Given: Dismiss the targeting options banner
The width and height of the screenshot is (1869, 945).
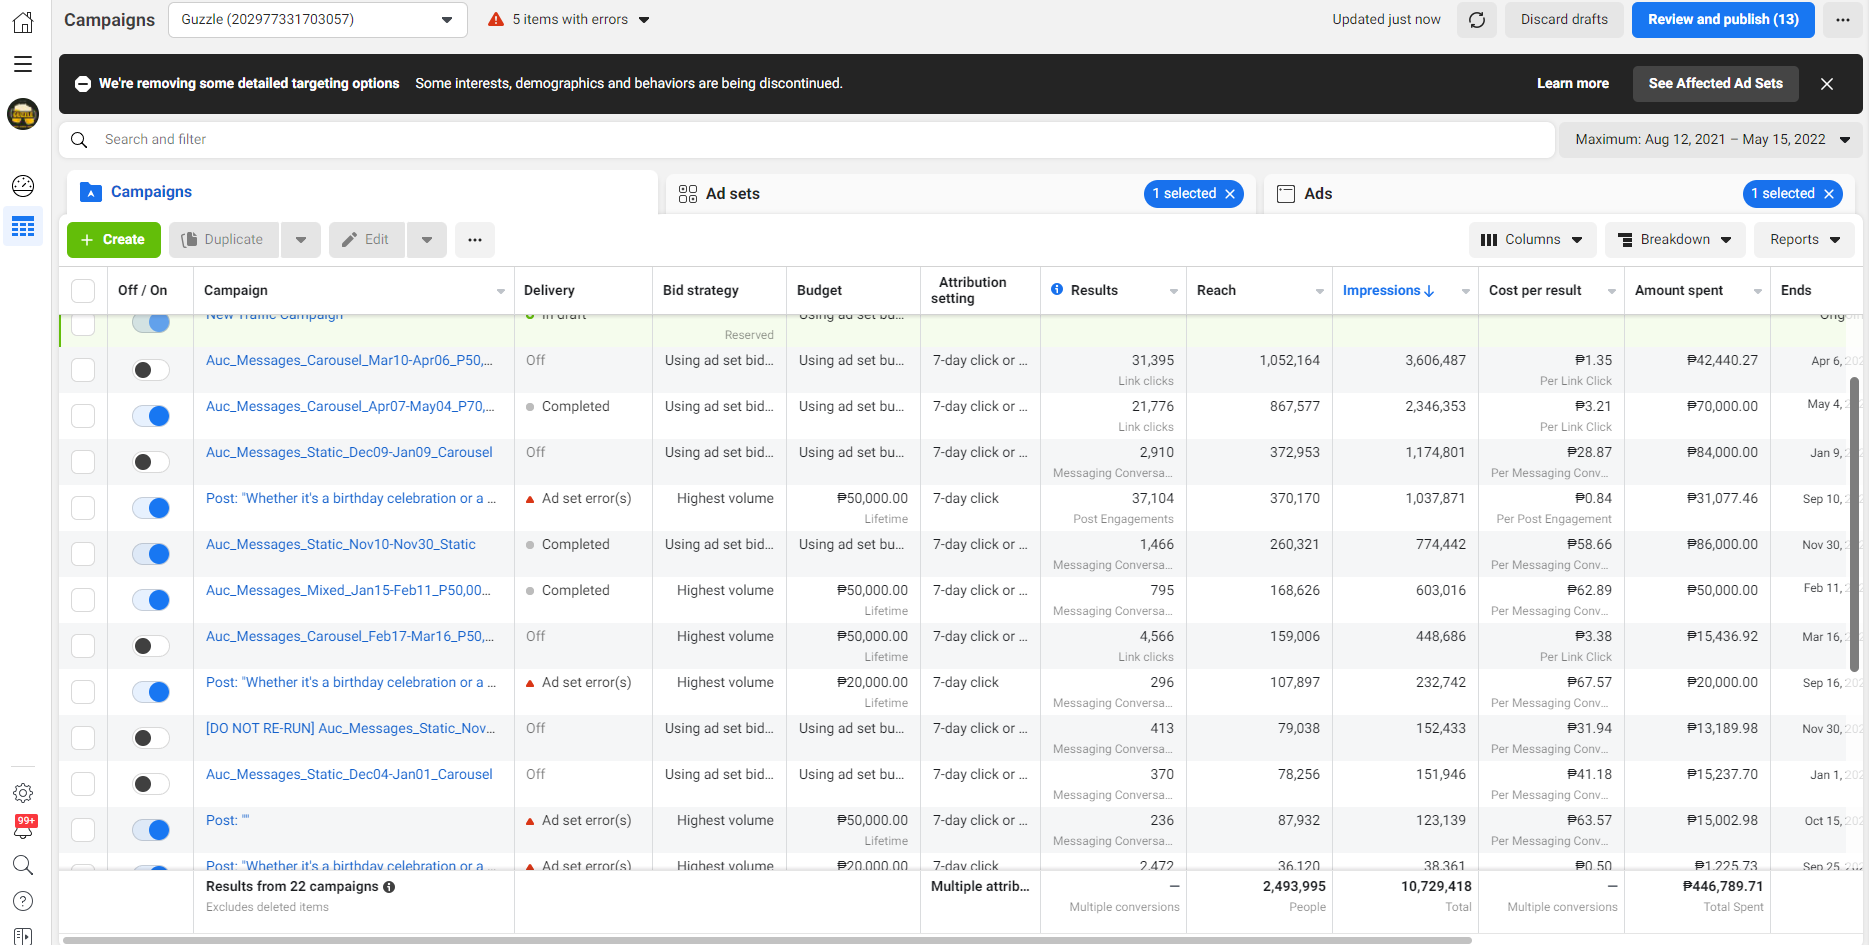Looking at the screenshot, I should point(1826,84).
